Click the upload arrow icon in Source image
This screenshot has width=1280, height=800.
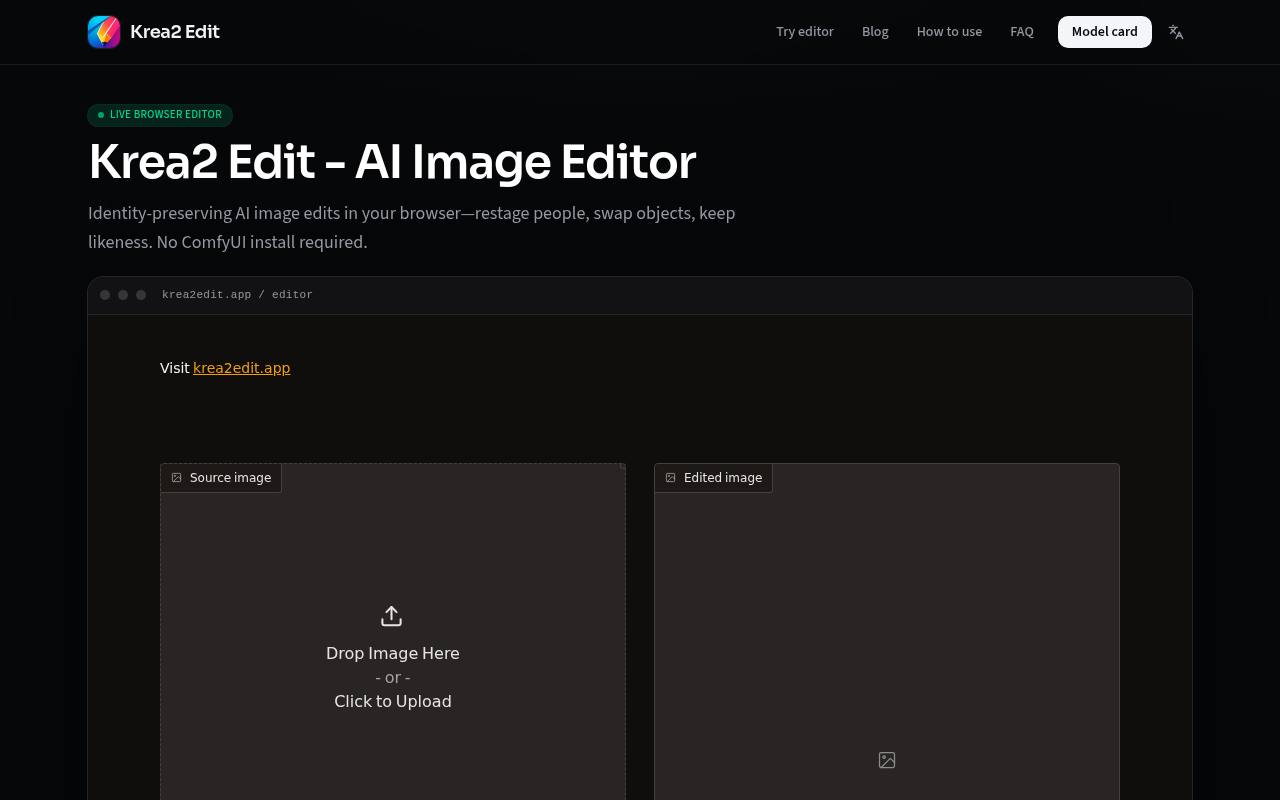click(x=392, y=616)
